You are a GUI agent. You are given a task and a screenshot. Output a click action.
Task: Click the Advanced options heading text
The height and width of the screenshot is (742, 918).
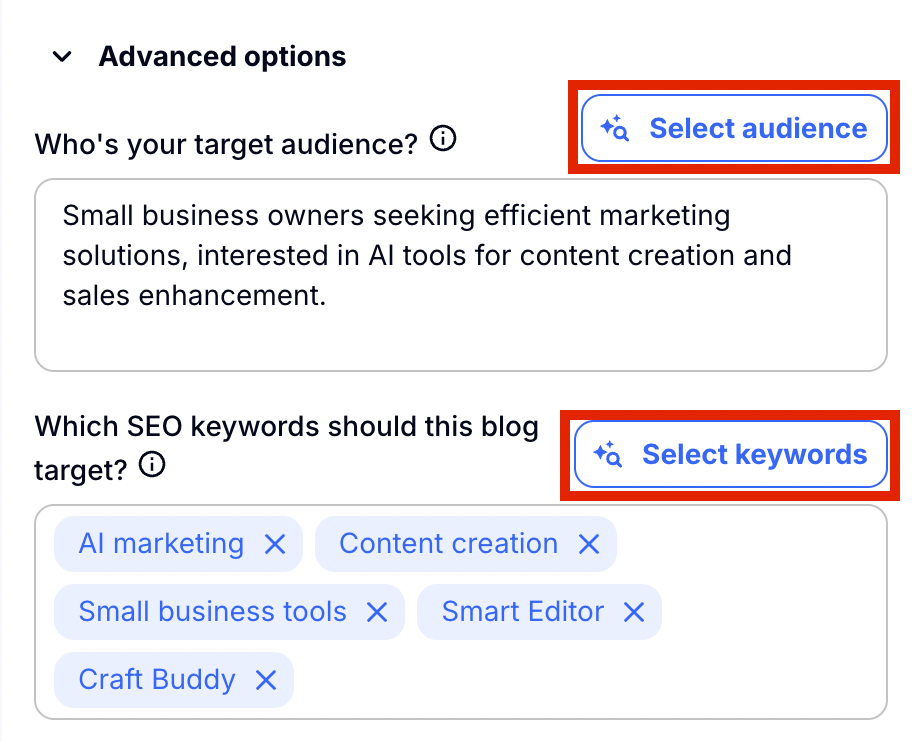(222, 57)
